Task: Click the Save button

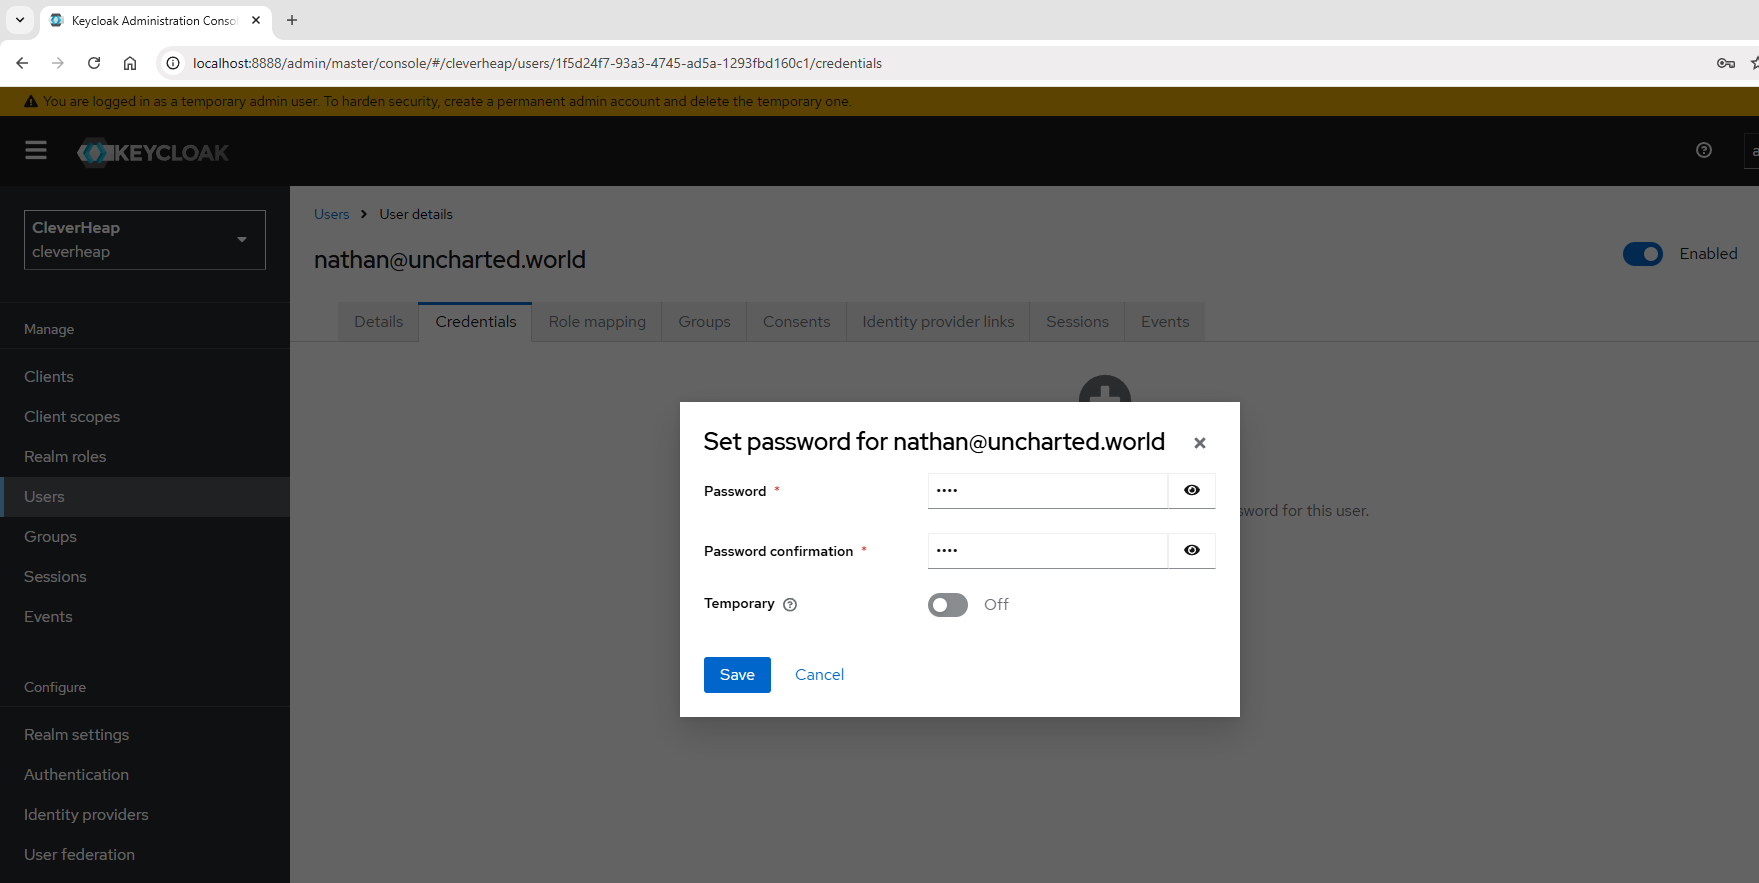Action: 737,675
